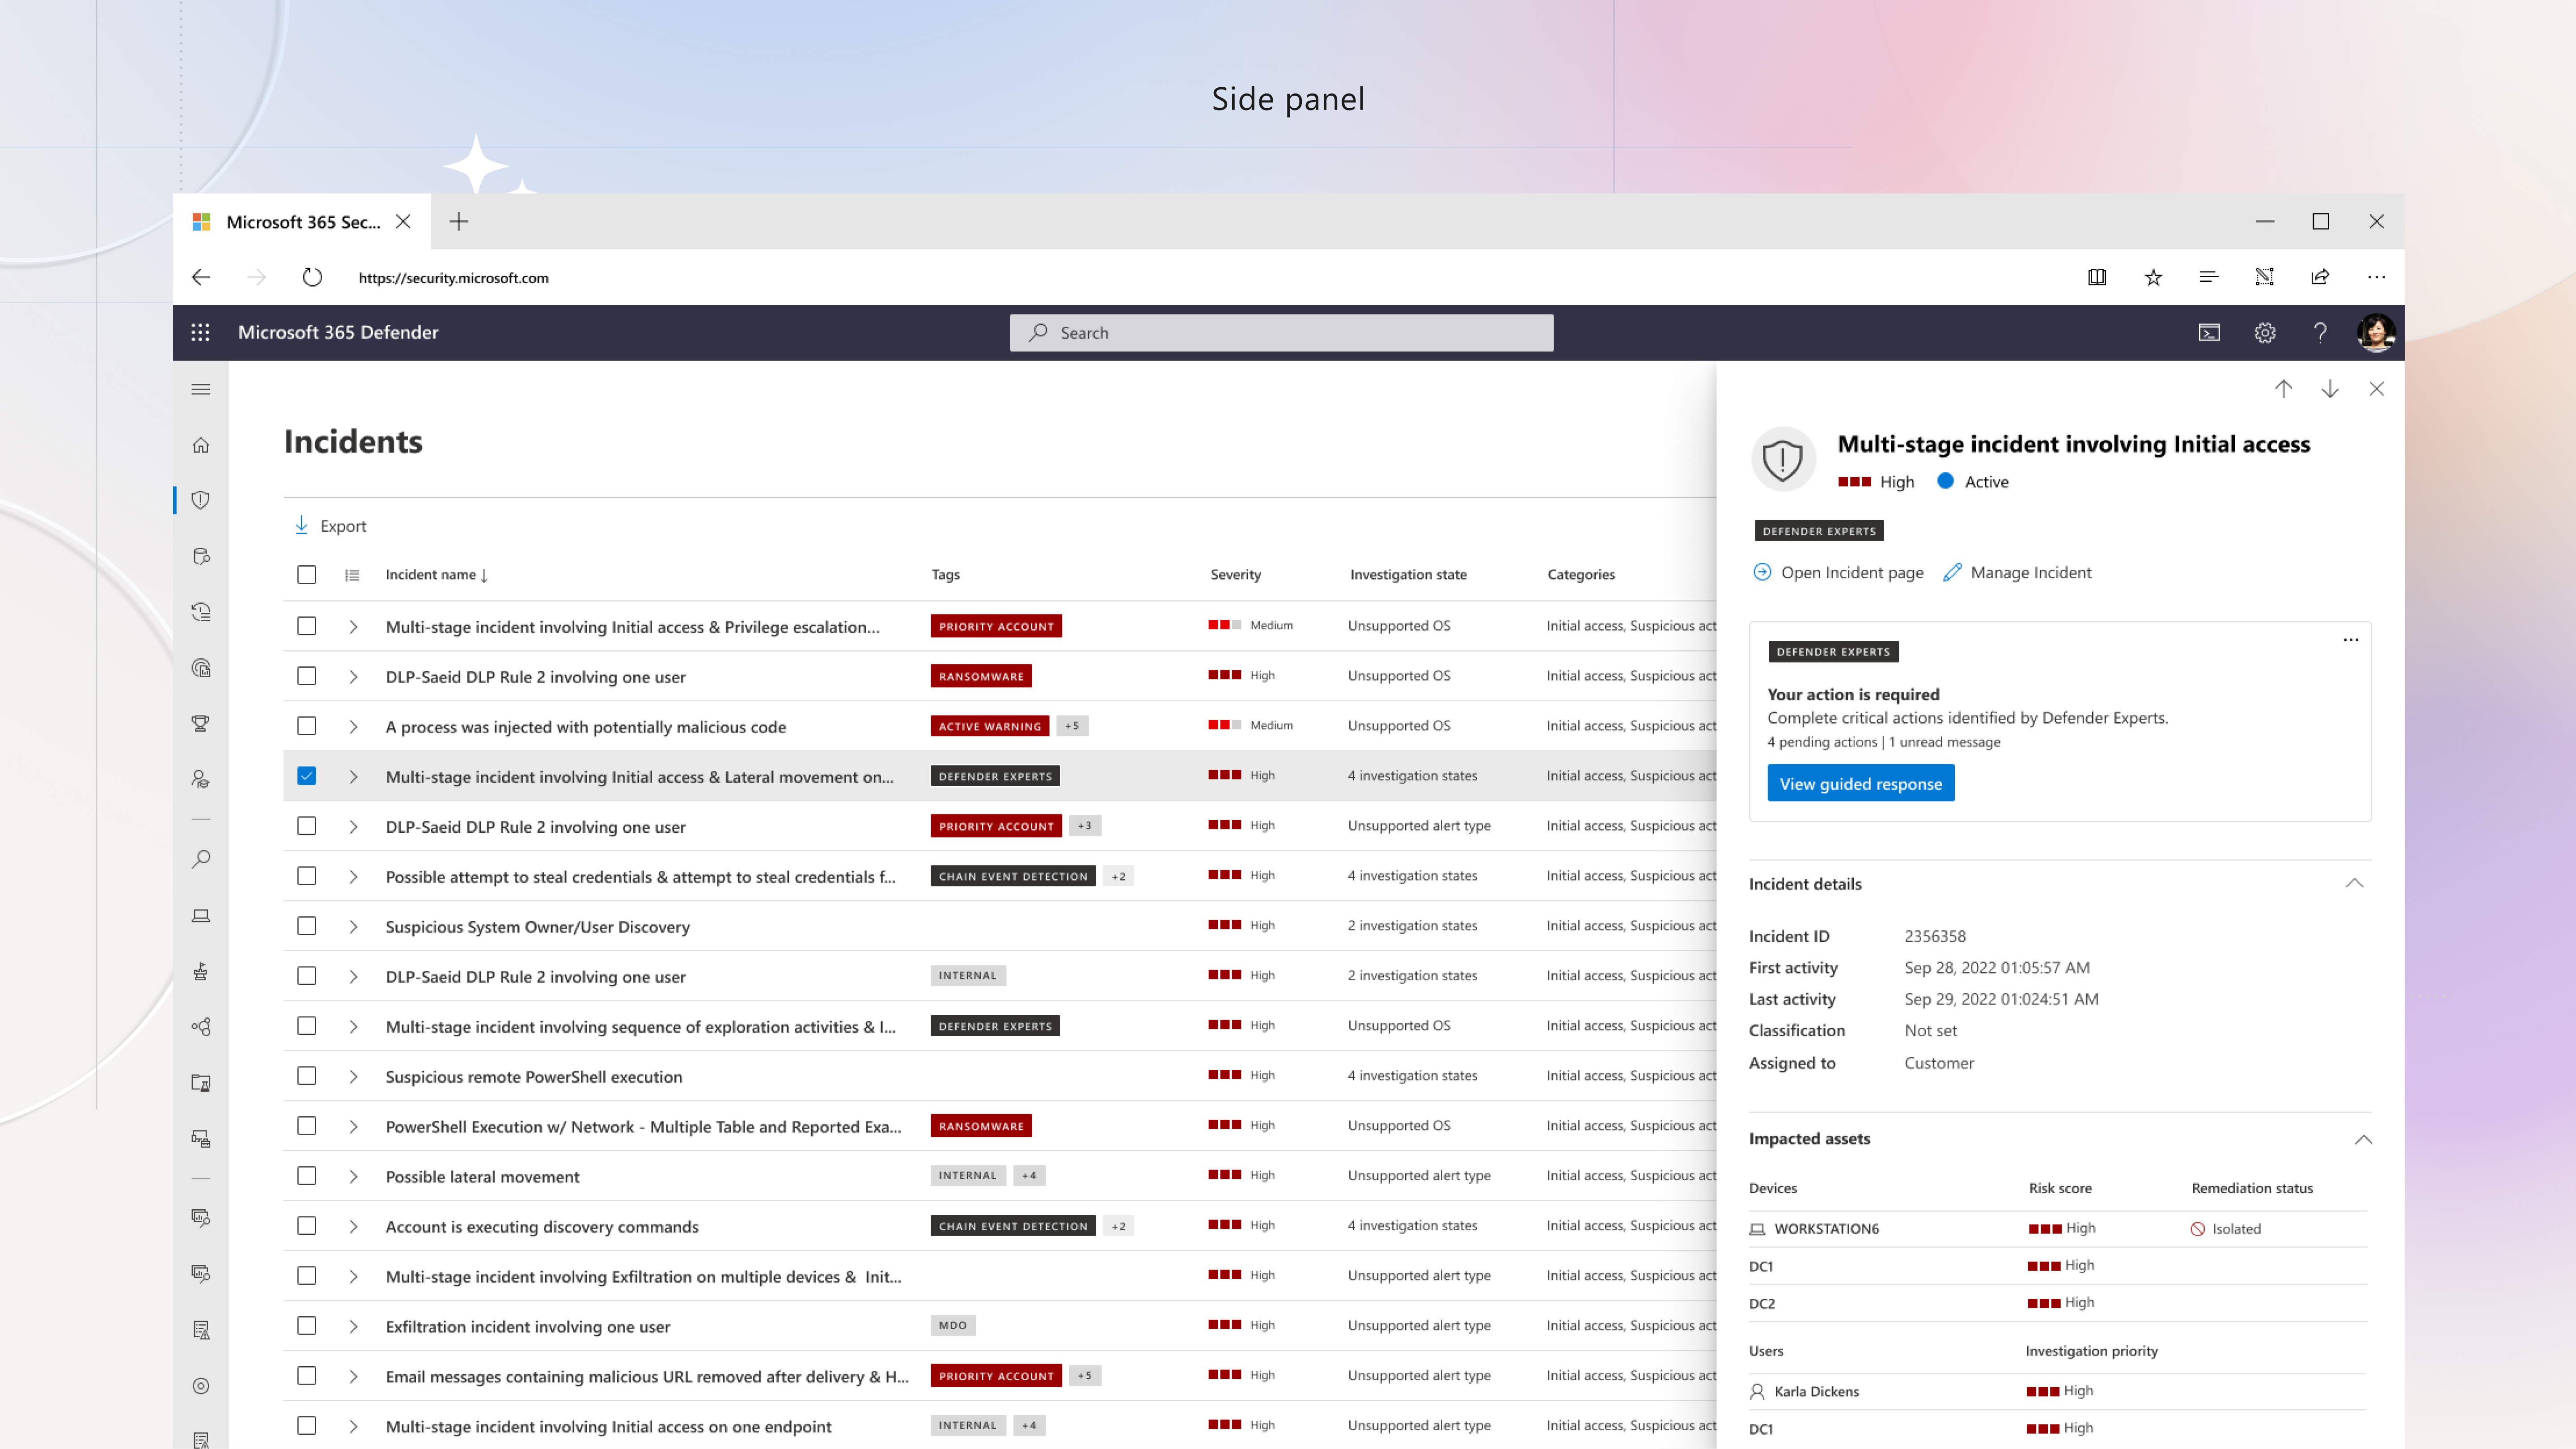The width and height of the screenshot is (2576, 1449).
Task: Go to previous incident with up arrow
Action: click(2283, 389)
